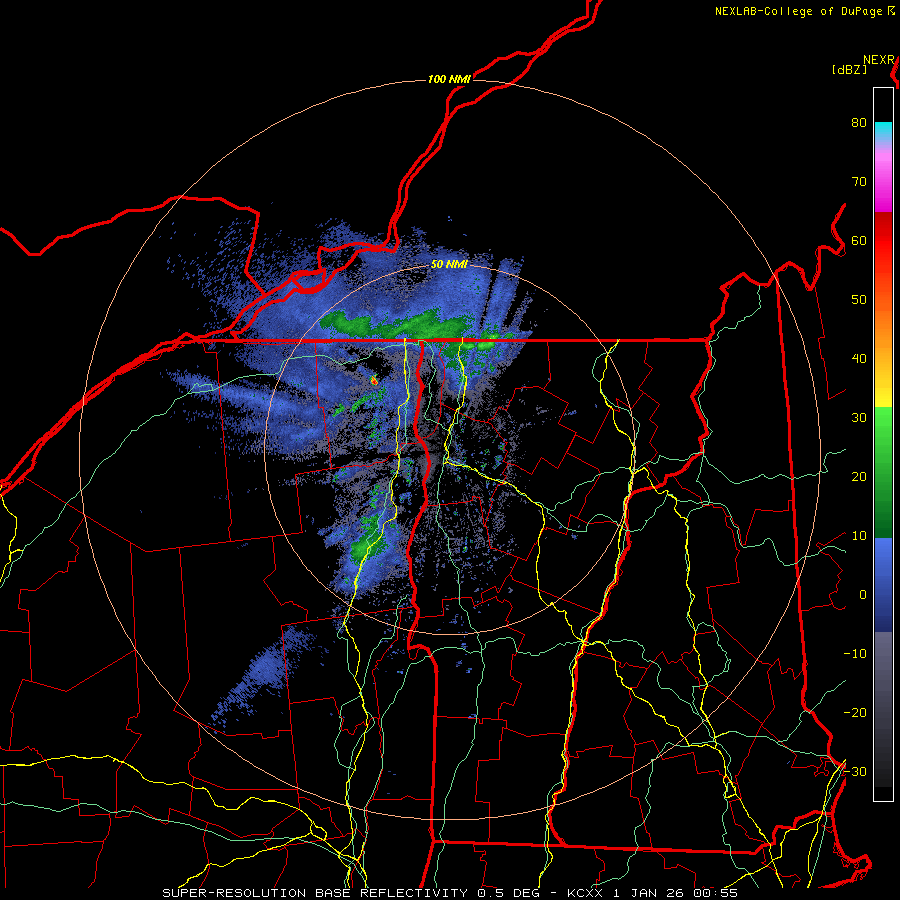Click the NEXR label above the legend
This screenshot has width=900, height=900.
[x=879, y=60]
